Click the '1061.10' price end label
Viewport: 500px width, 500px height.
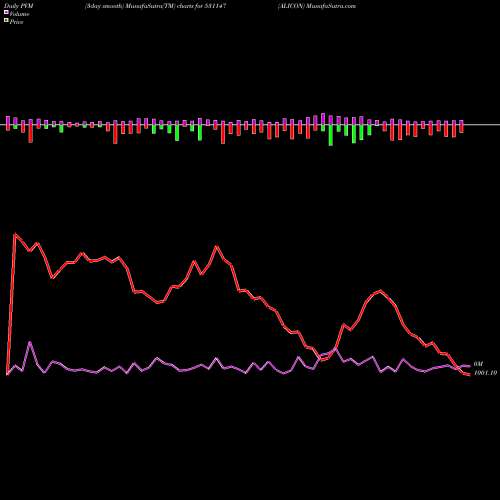[x=485, y=373]
